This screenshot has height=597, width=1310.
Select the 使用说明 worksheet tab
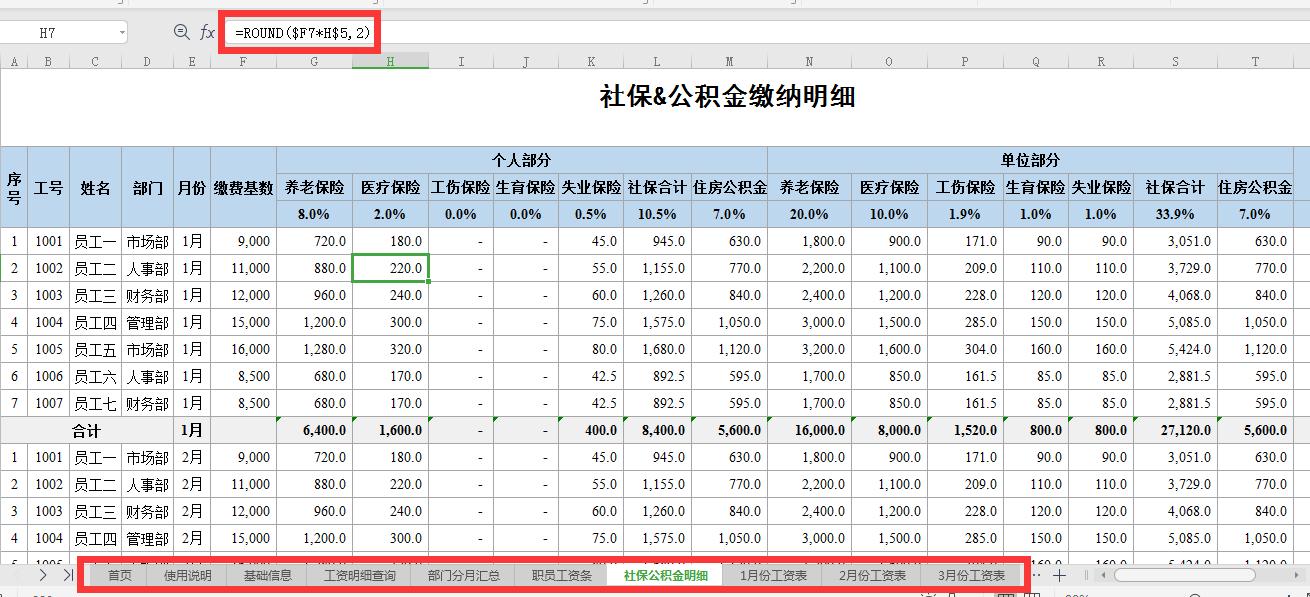click(x=191, y=575)
